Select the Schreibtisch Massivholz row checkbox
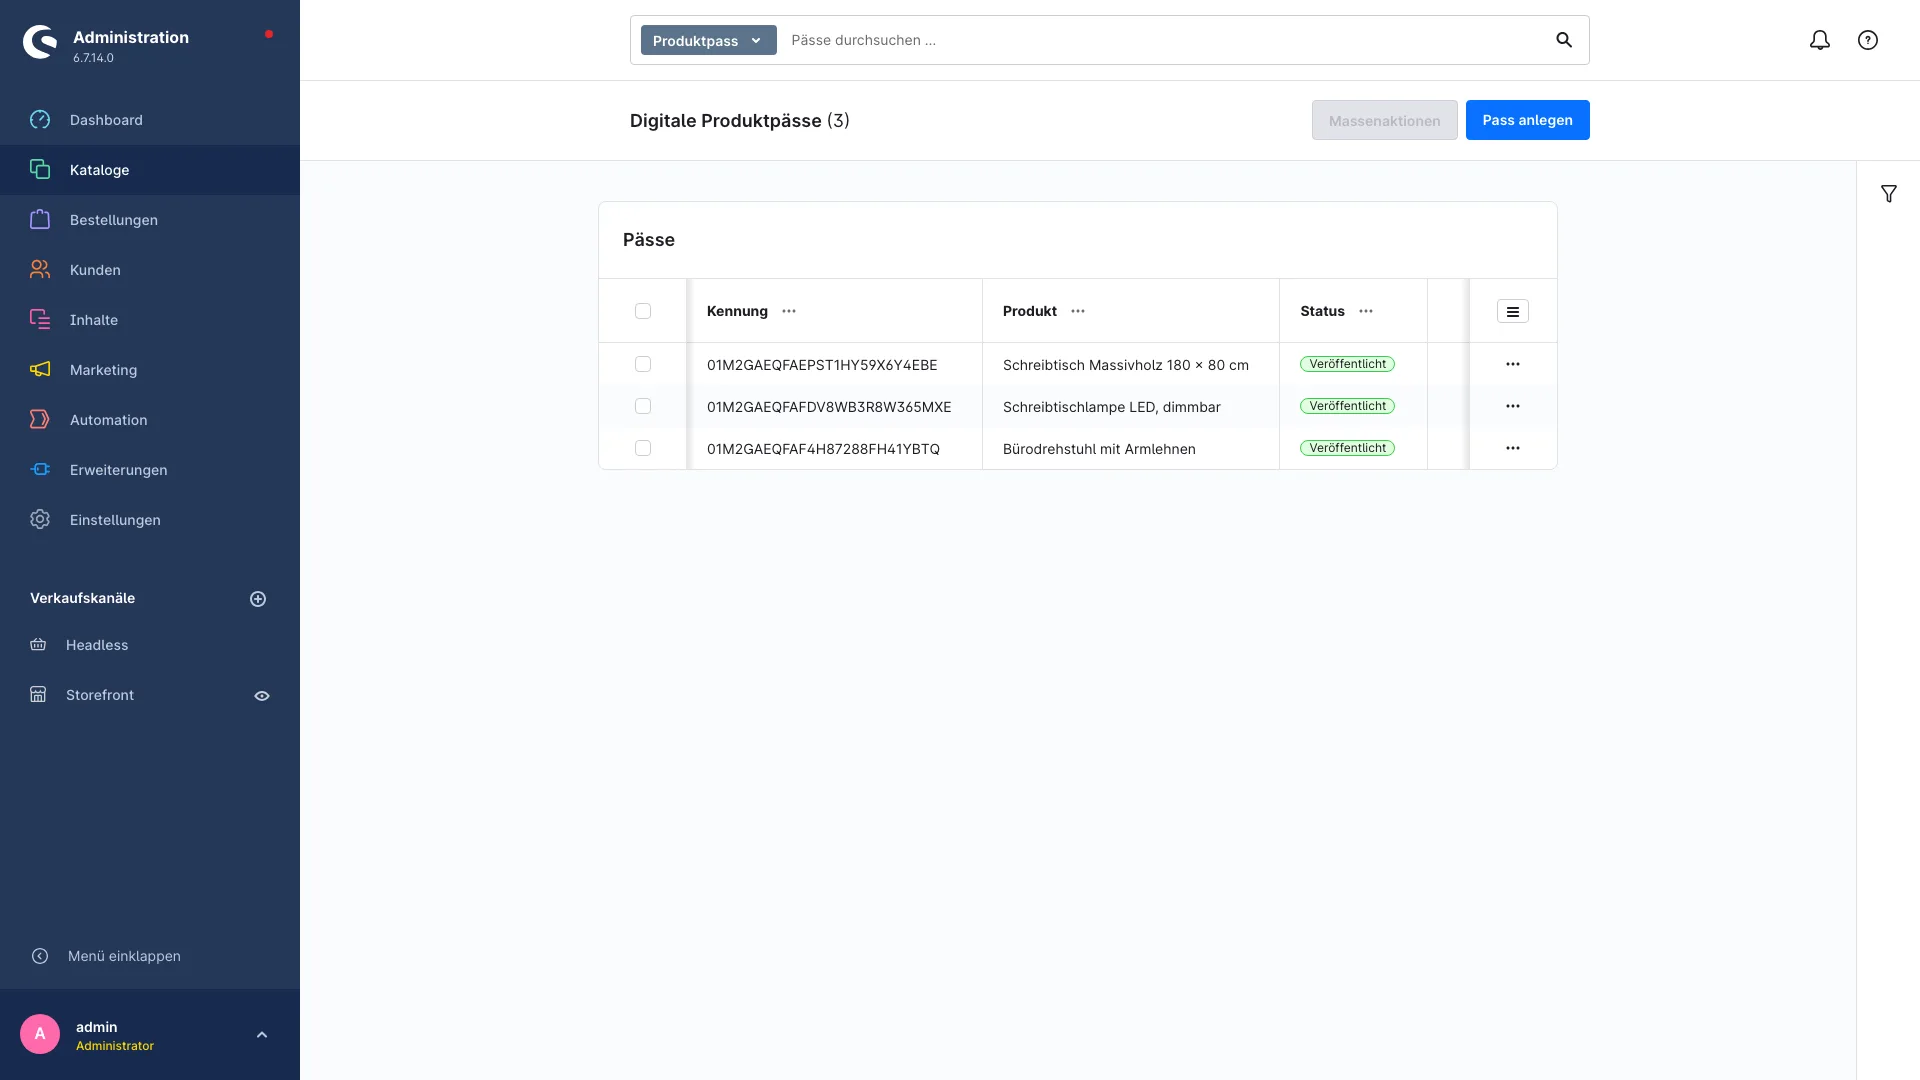This screenshot has width=1920, height=1080. pyautogui.click(x=643, y=364)
